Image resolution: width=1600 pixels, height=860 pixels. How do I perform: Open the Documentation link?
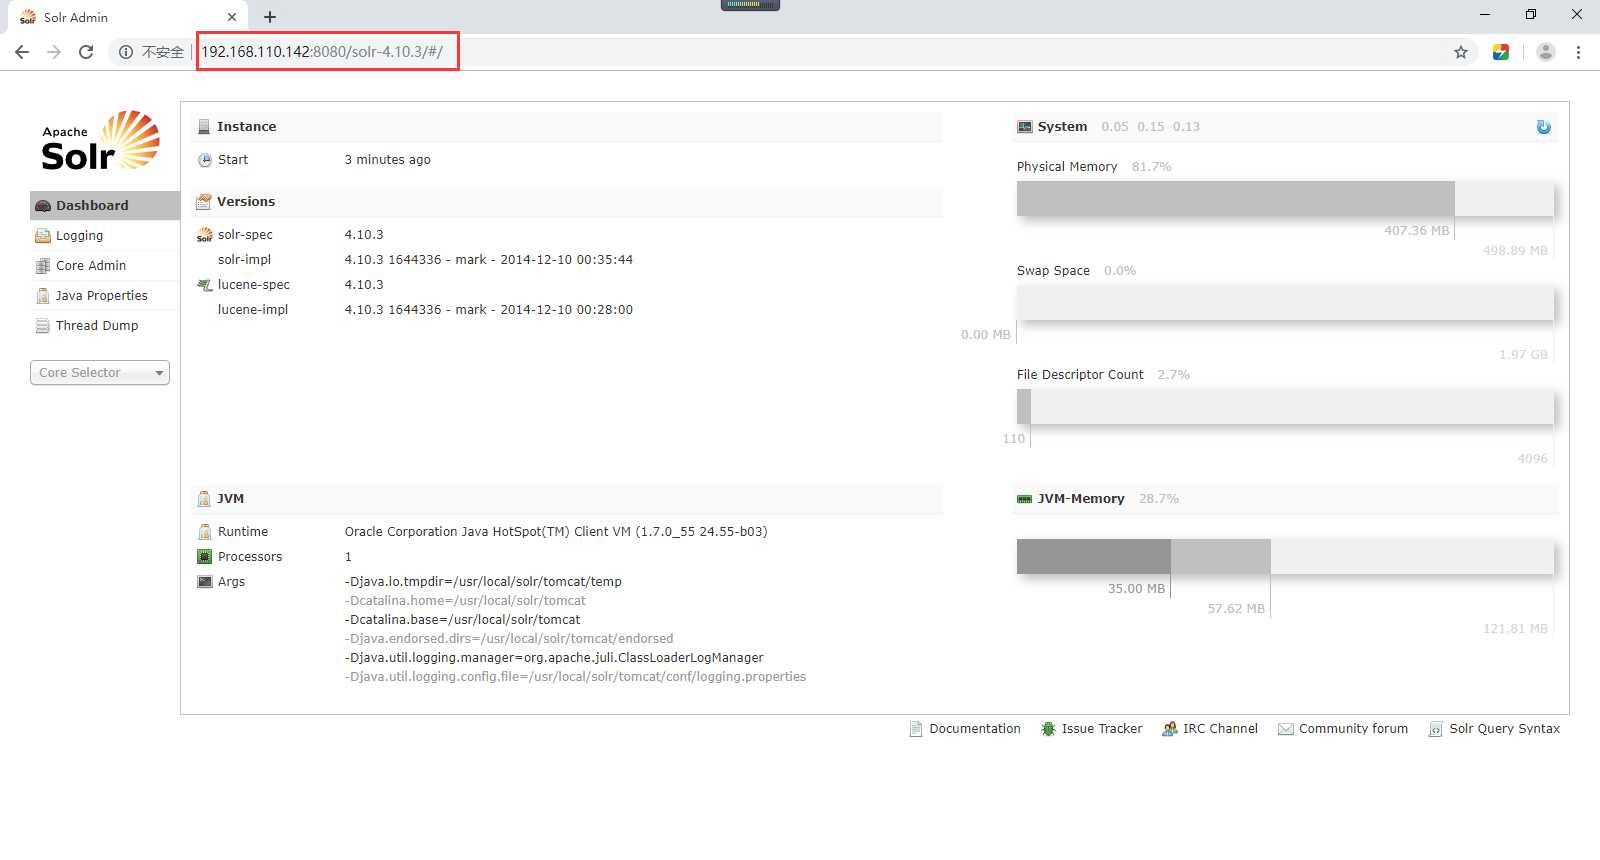click(975, 729)
